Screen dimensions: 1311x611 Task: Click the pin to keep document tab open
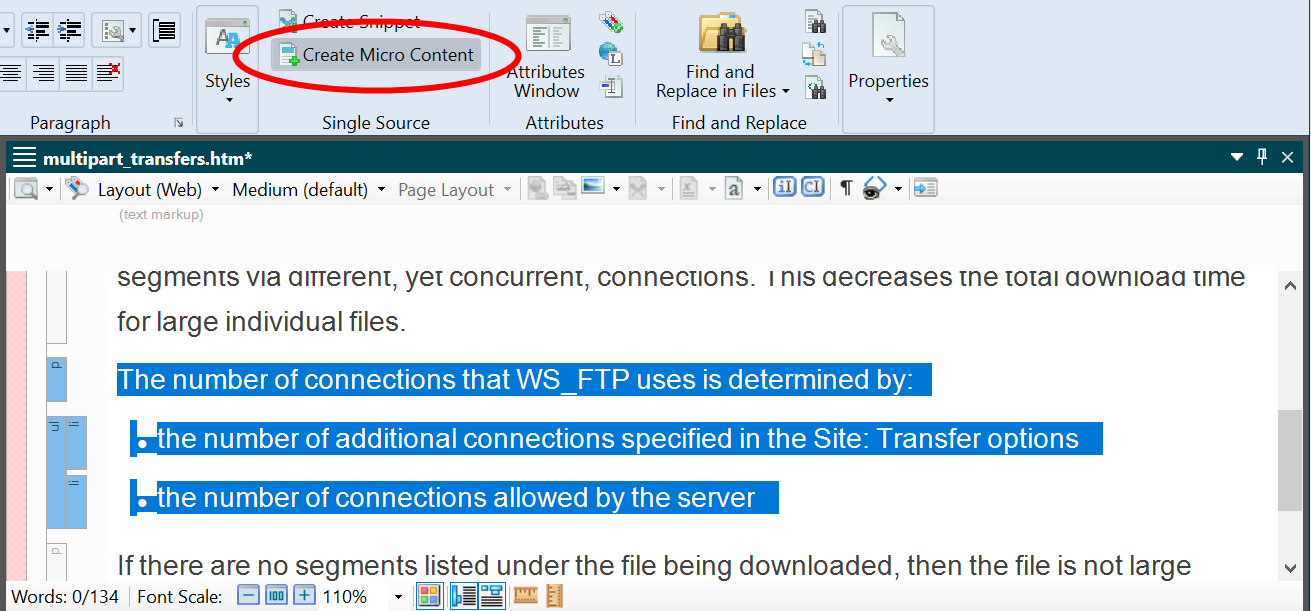pyautogui.click(x=1262, y=157)
